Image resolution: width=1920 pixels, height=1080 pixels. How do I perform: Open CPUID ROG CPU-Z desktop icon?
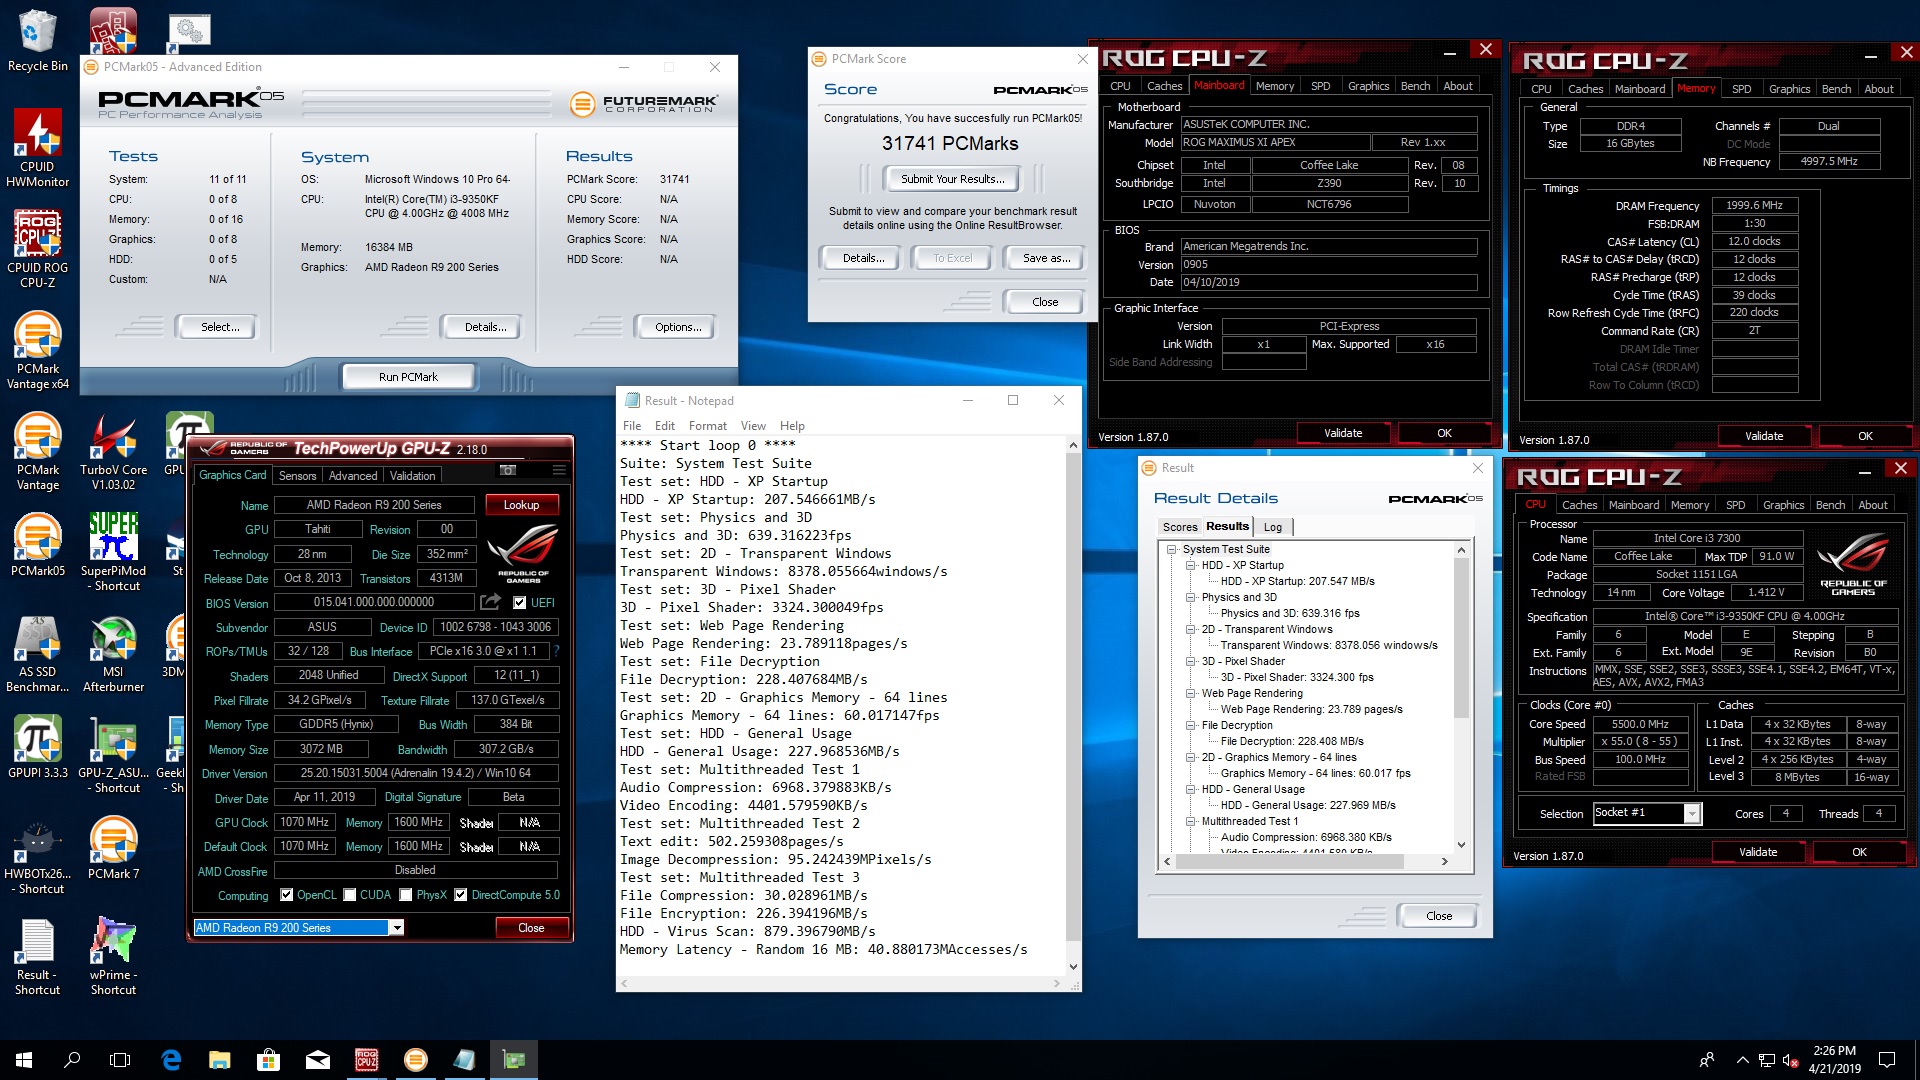37,249
